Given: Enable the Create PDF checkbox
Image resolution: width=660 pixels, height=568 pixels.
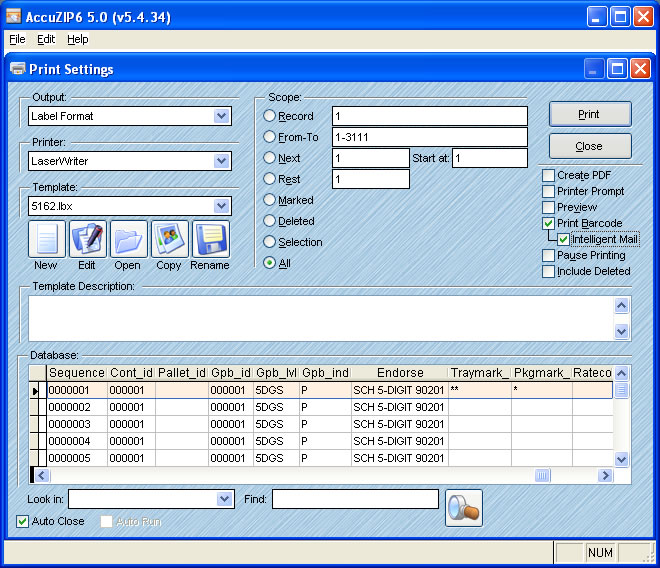Looking at the screenshot, I should [548, 175].
